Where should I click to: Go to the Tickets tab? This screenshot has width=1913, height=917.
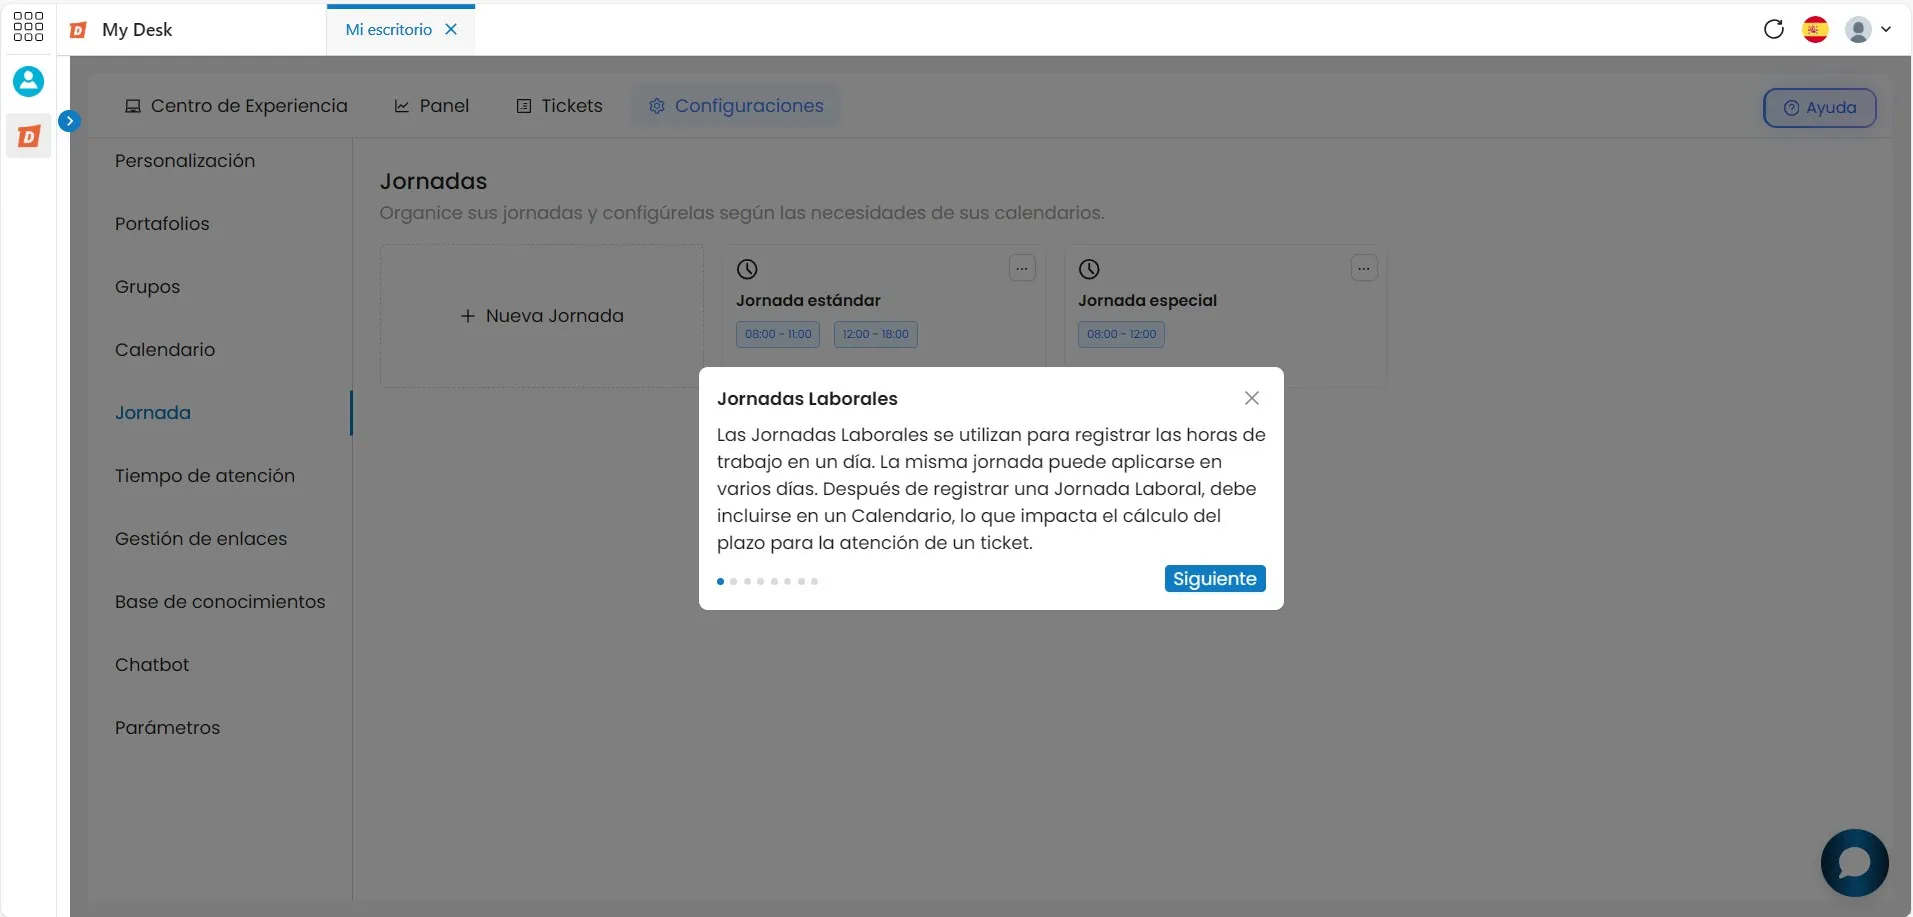coord(559,105)
